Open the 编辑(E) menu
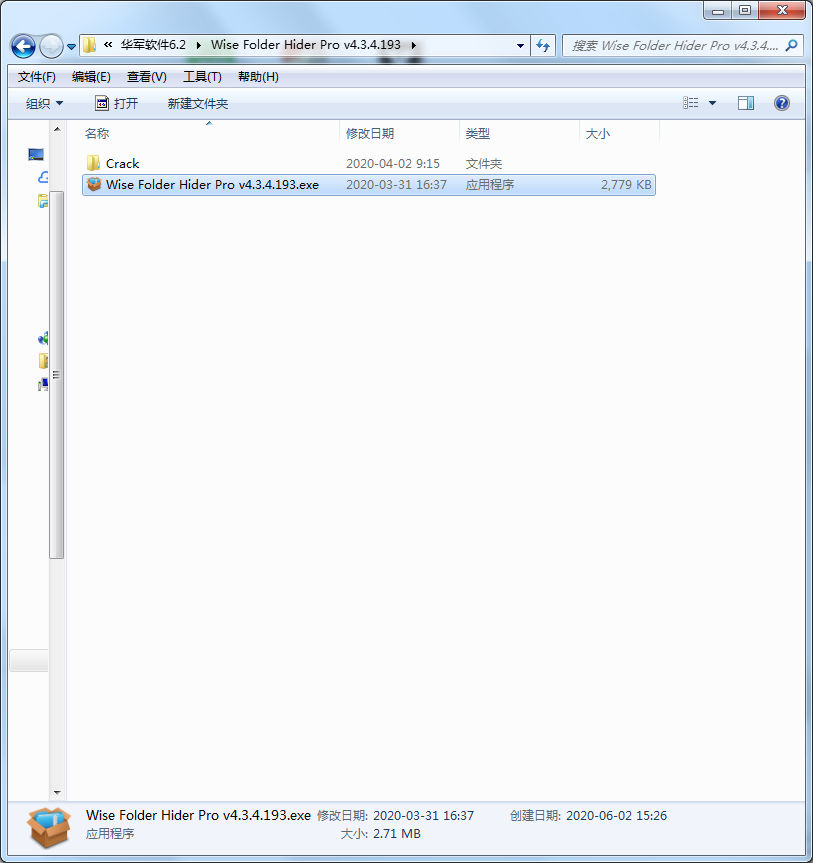 coord(91,77)
